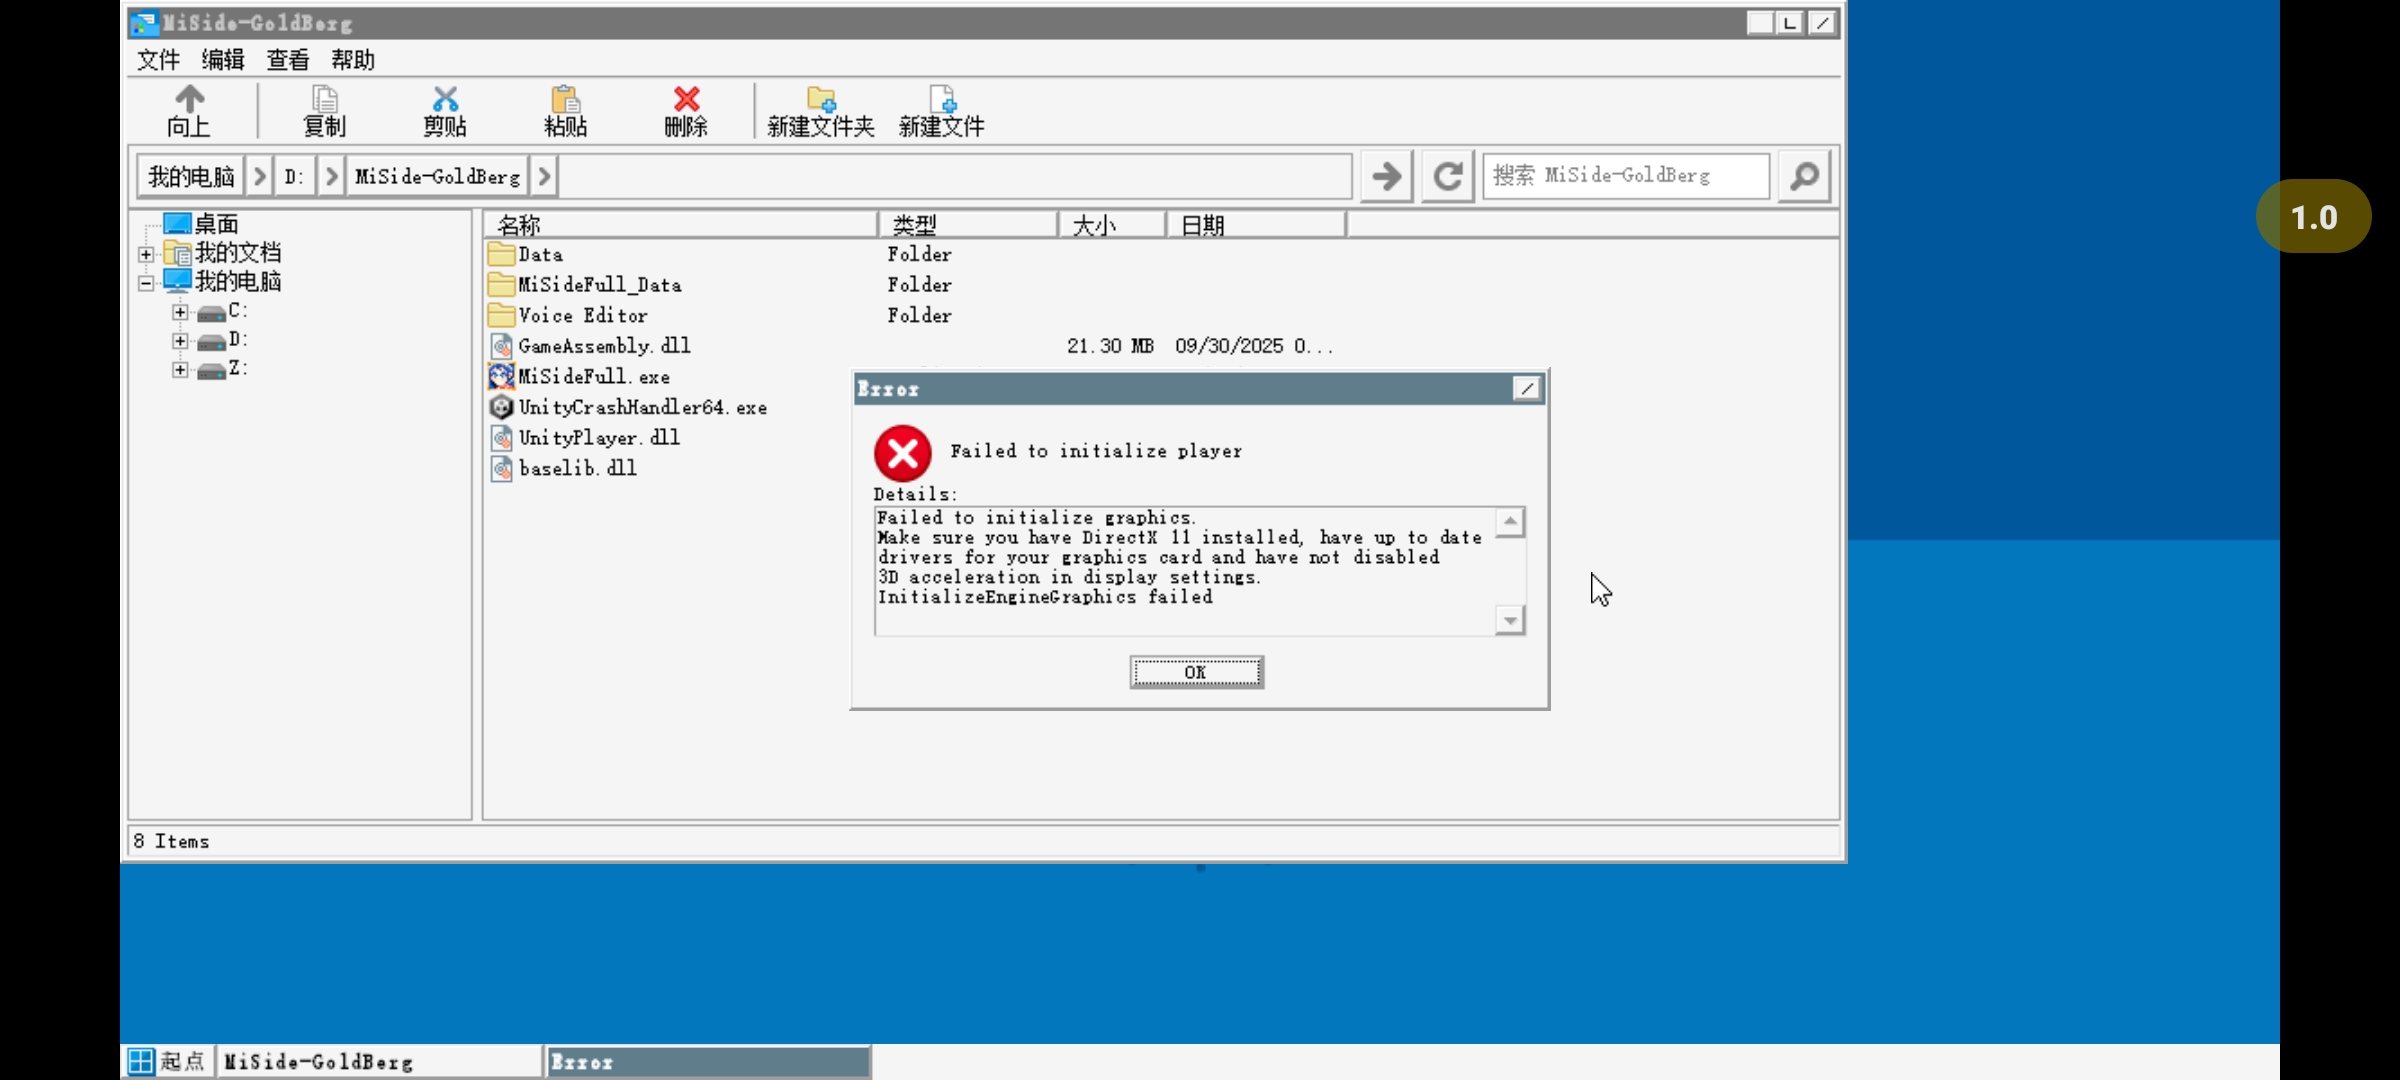
Task: Expand the 我的文档 tree node
Action: 146,254
